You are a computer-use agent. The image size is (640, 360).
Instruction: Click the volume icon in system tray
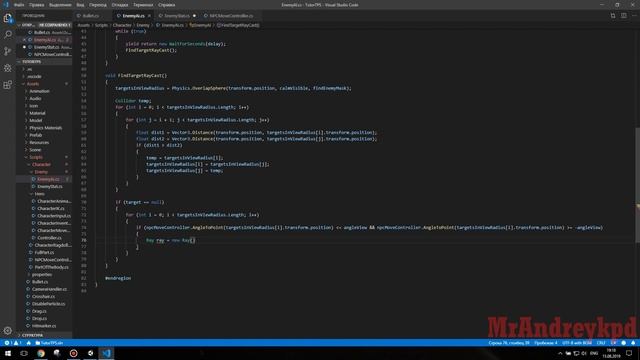pos(584,353)
